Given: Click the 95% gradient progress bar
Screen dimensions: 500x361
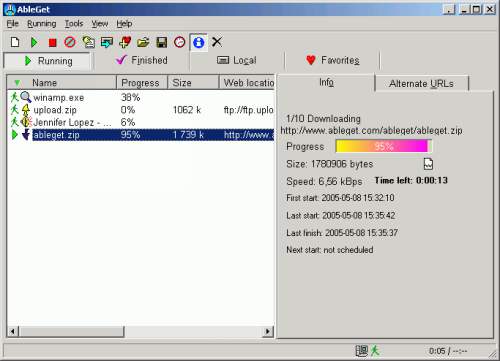Looking at the screenshot, I should tap(384, 146).
